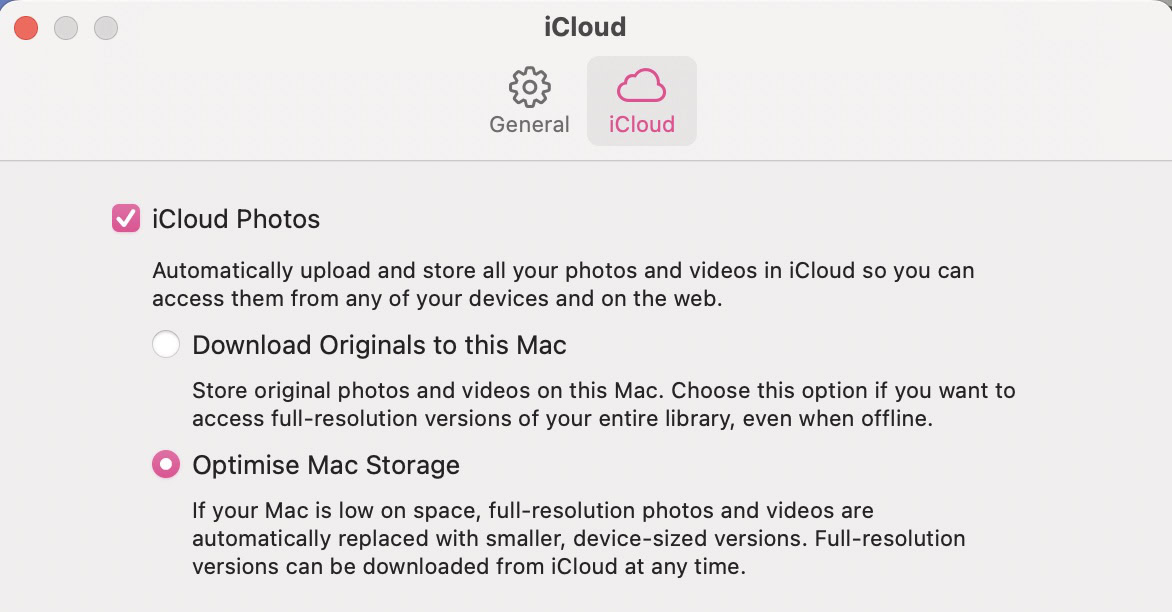The height and width of the screenshot is (612, 1172).
Task: Click the Optimise Mac Storage radio button
Action: point(166,465)
